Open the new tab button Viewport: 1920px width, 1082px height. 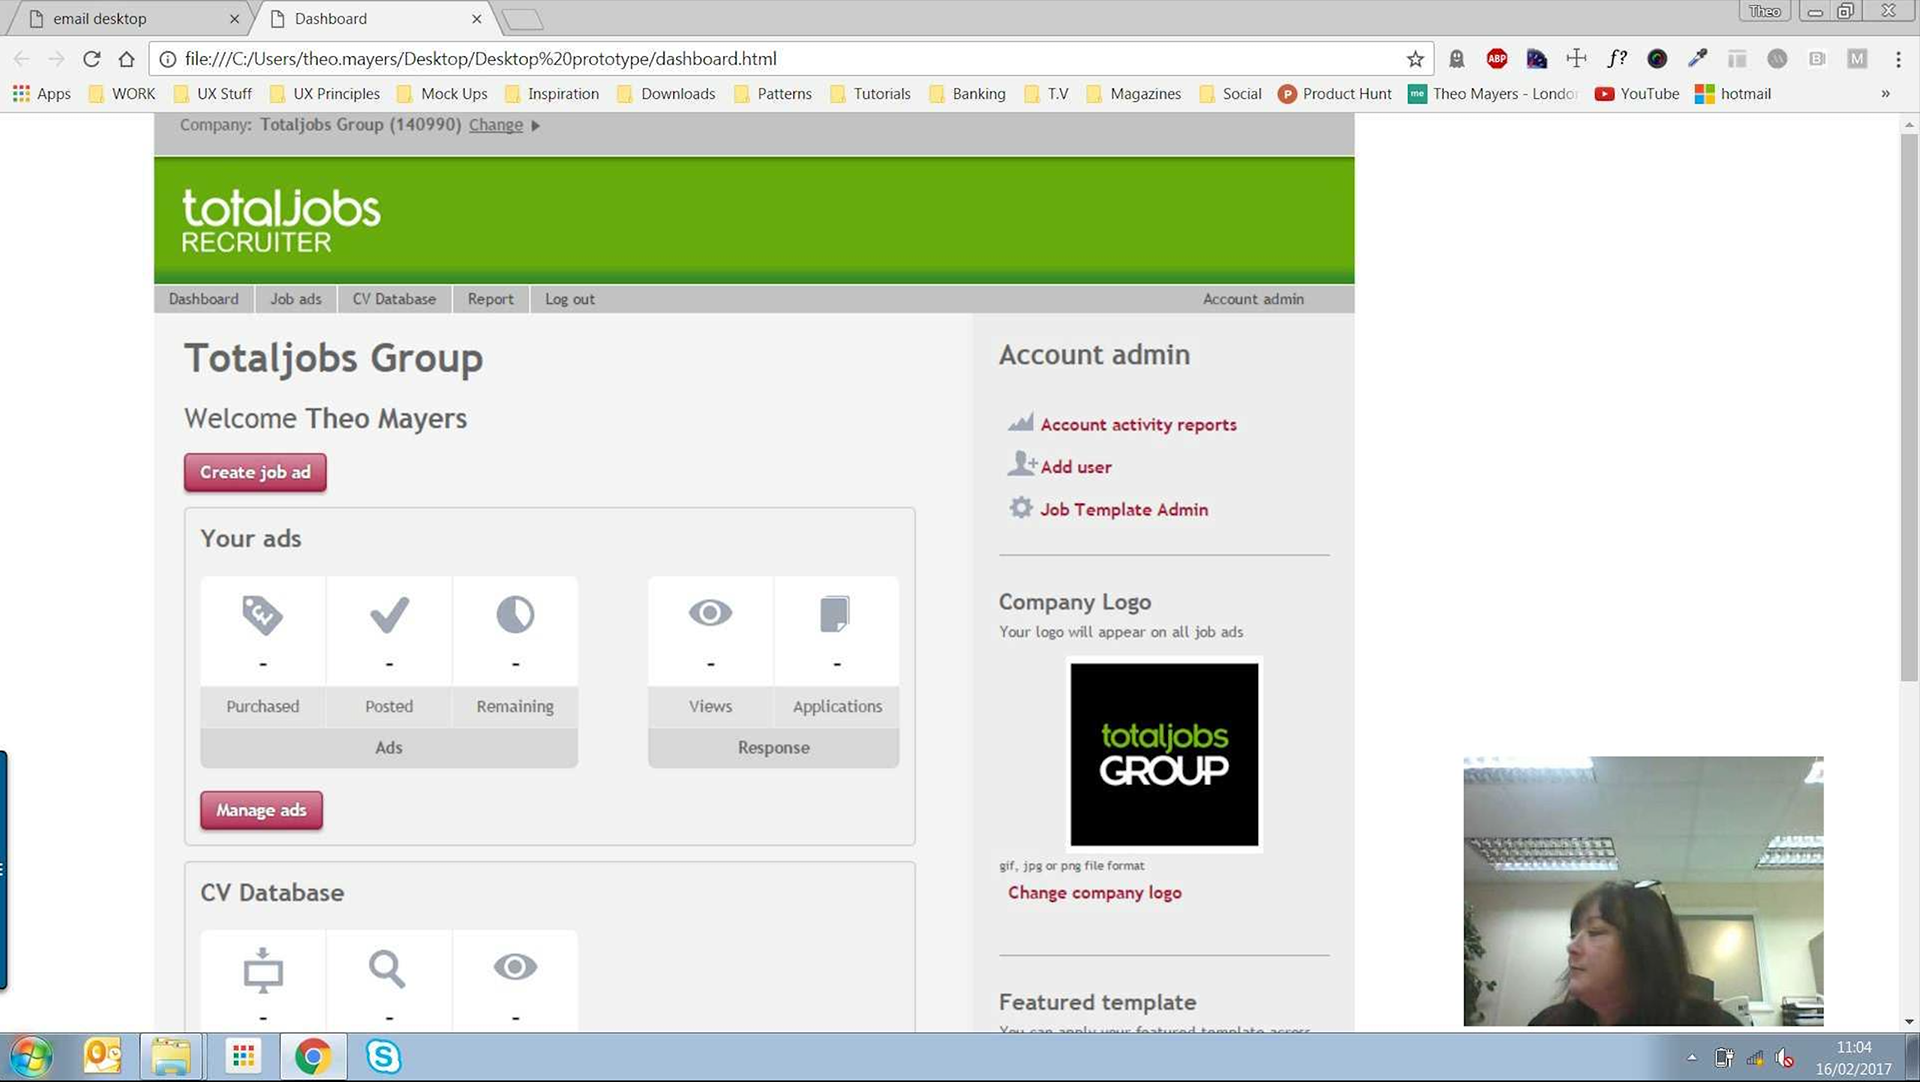pos(521,19)
